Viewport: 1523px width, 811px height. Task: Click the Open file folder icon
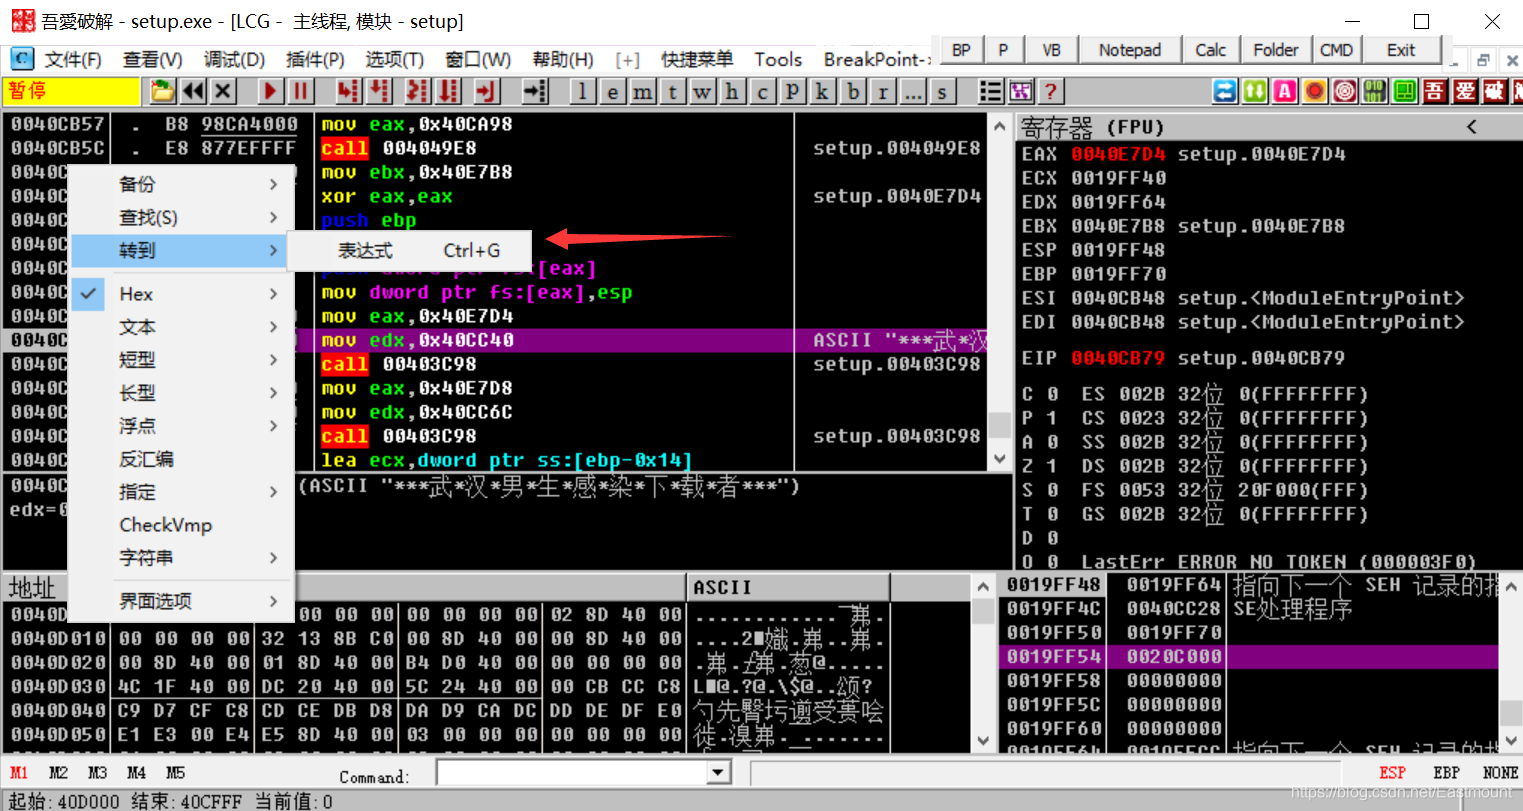tap(162, 92)
